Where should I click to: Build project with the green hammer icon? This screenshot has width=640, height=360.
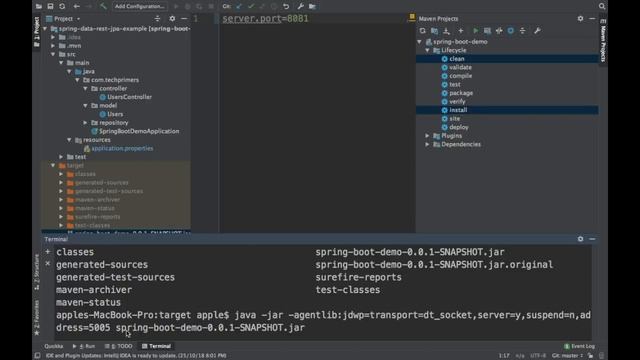coord(103,6)
